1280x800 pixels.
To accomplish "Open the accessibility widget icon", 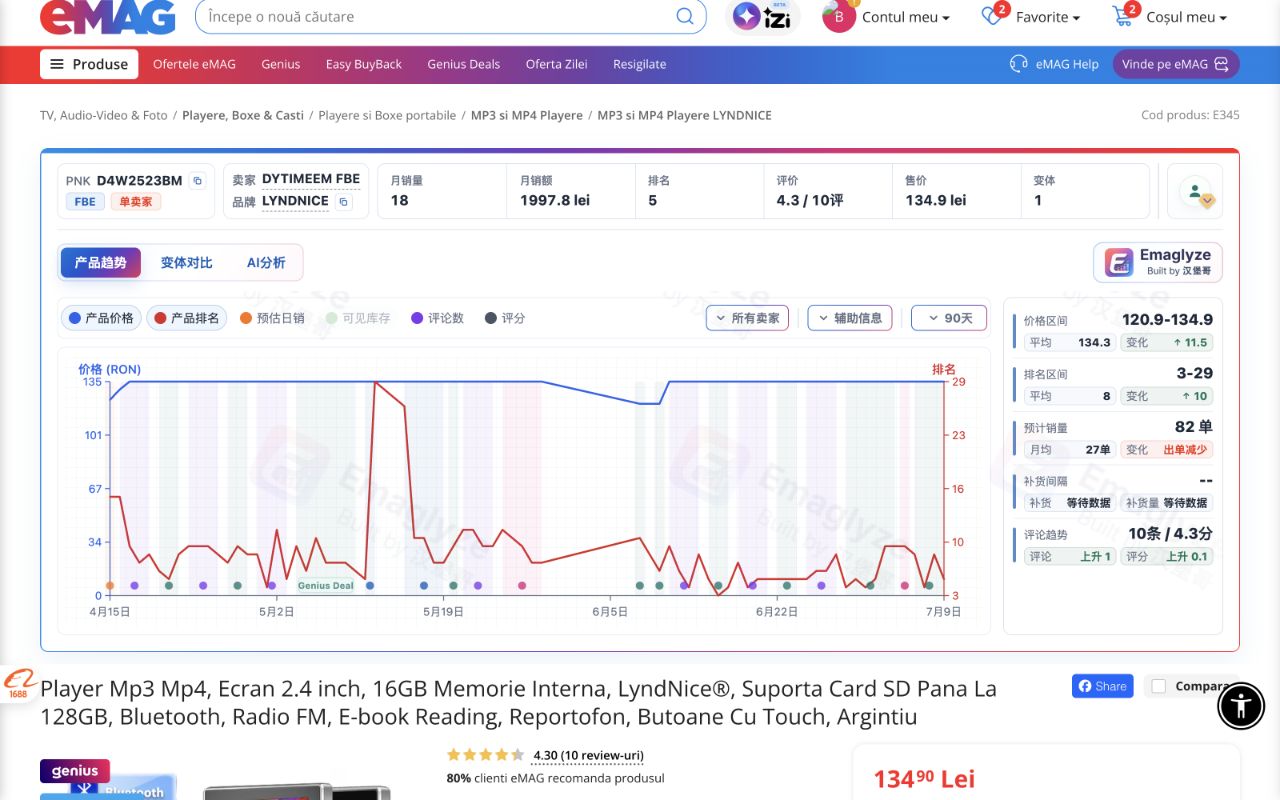I will pos(1241,705).
